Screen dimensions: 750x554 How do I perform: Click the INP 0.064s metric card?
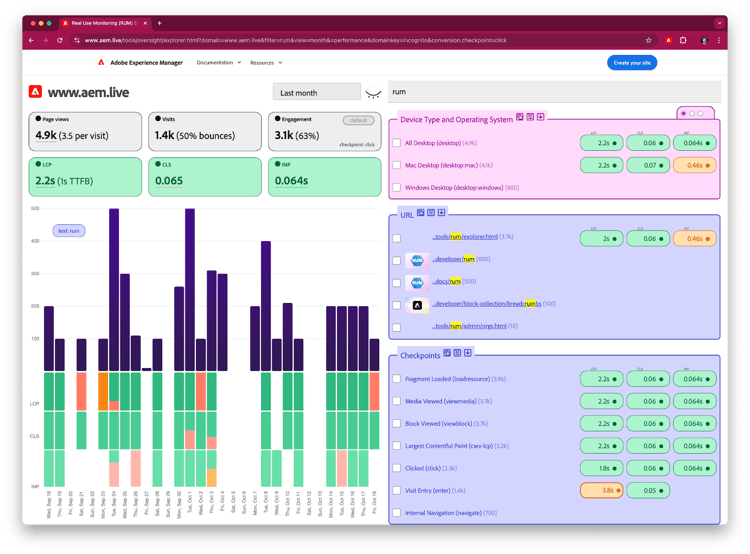pos(325,177)
